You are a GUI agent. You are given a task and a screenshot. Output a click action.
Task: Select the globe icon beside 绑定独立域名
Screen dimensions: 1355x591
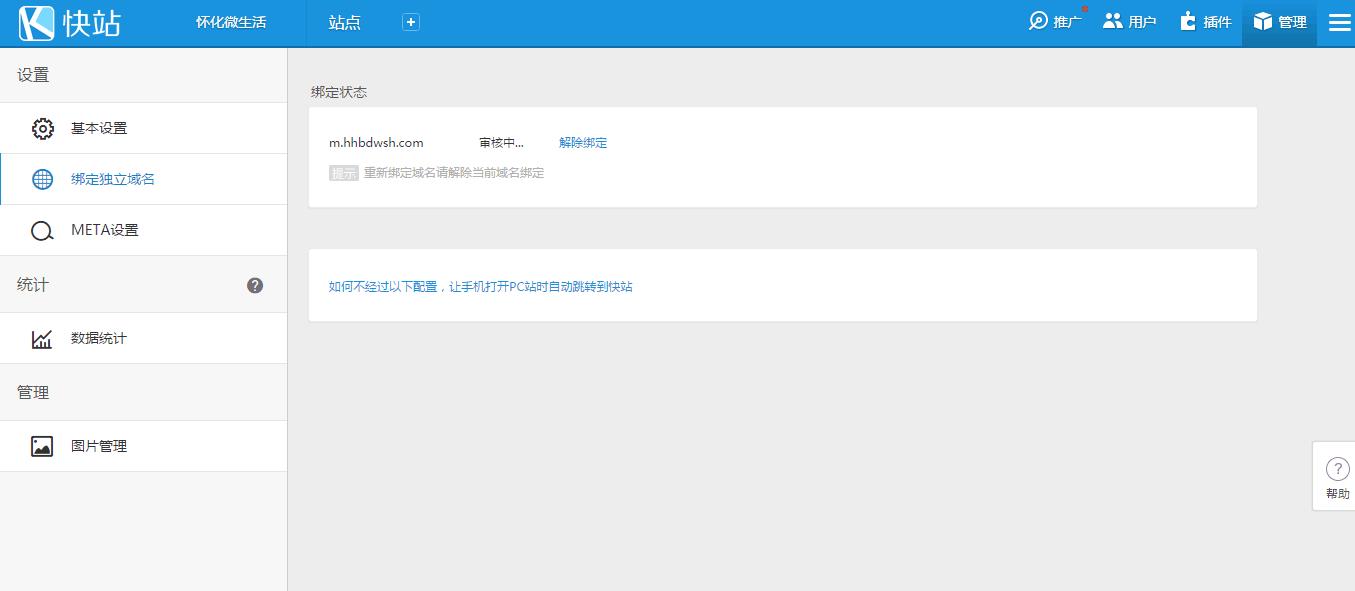[41, 179]
